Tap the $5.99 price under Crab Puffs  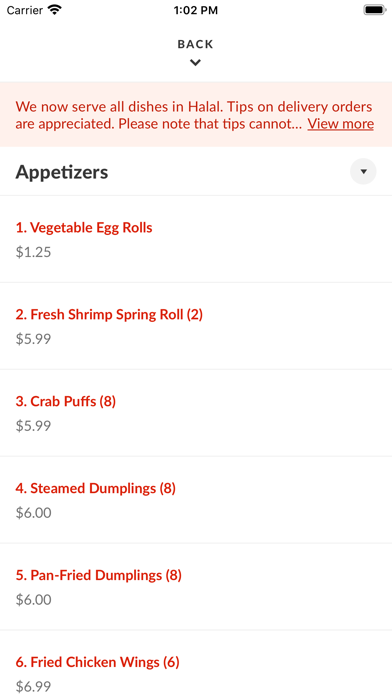click(x=33, y=426)
